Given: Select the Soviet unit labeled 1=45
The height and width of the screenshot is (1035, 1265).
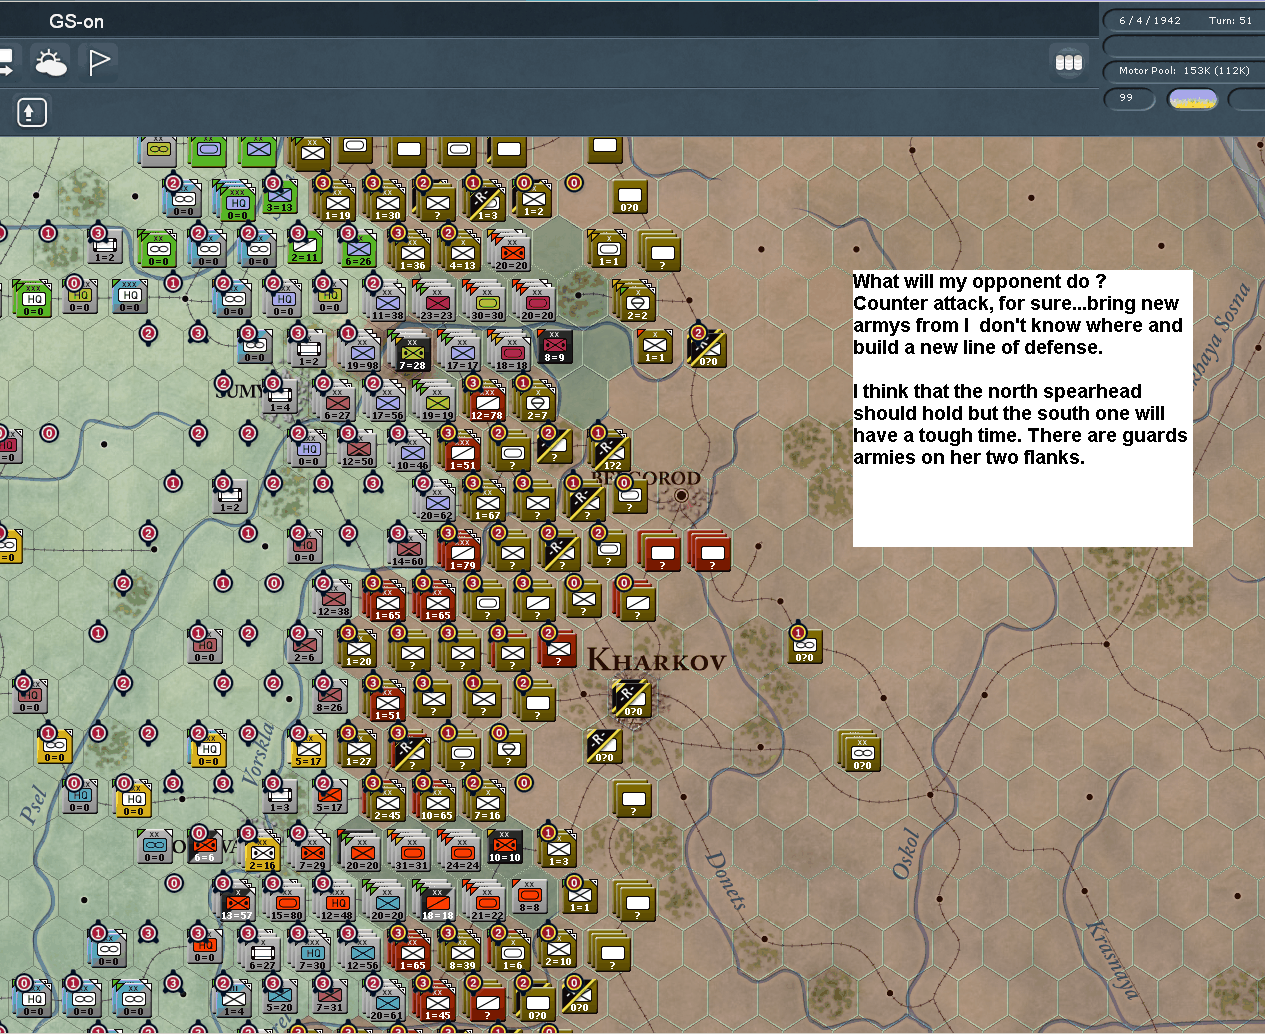Looking at the screenshot, I should click(437, 1003).
